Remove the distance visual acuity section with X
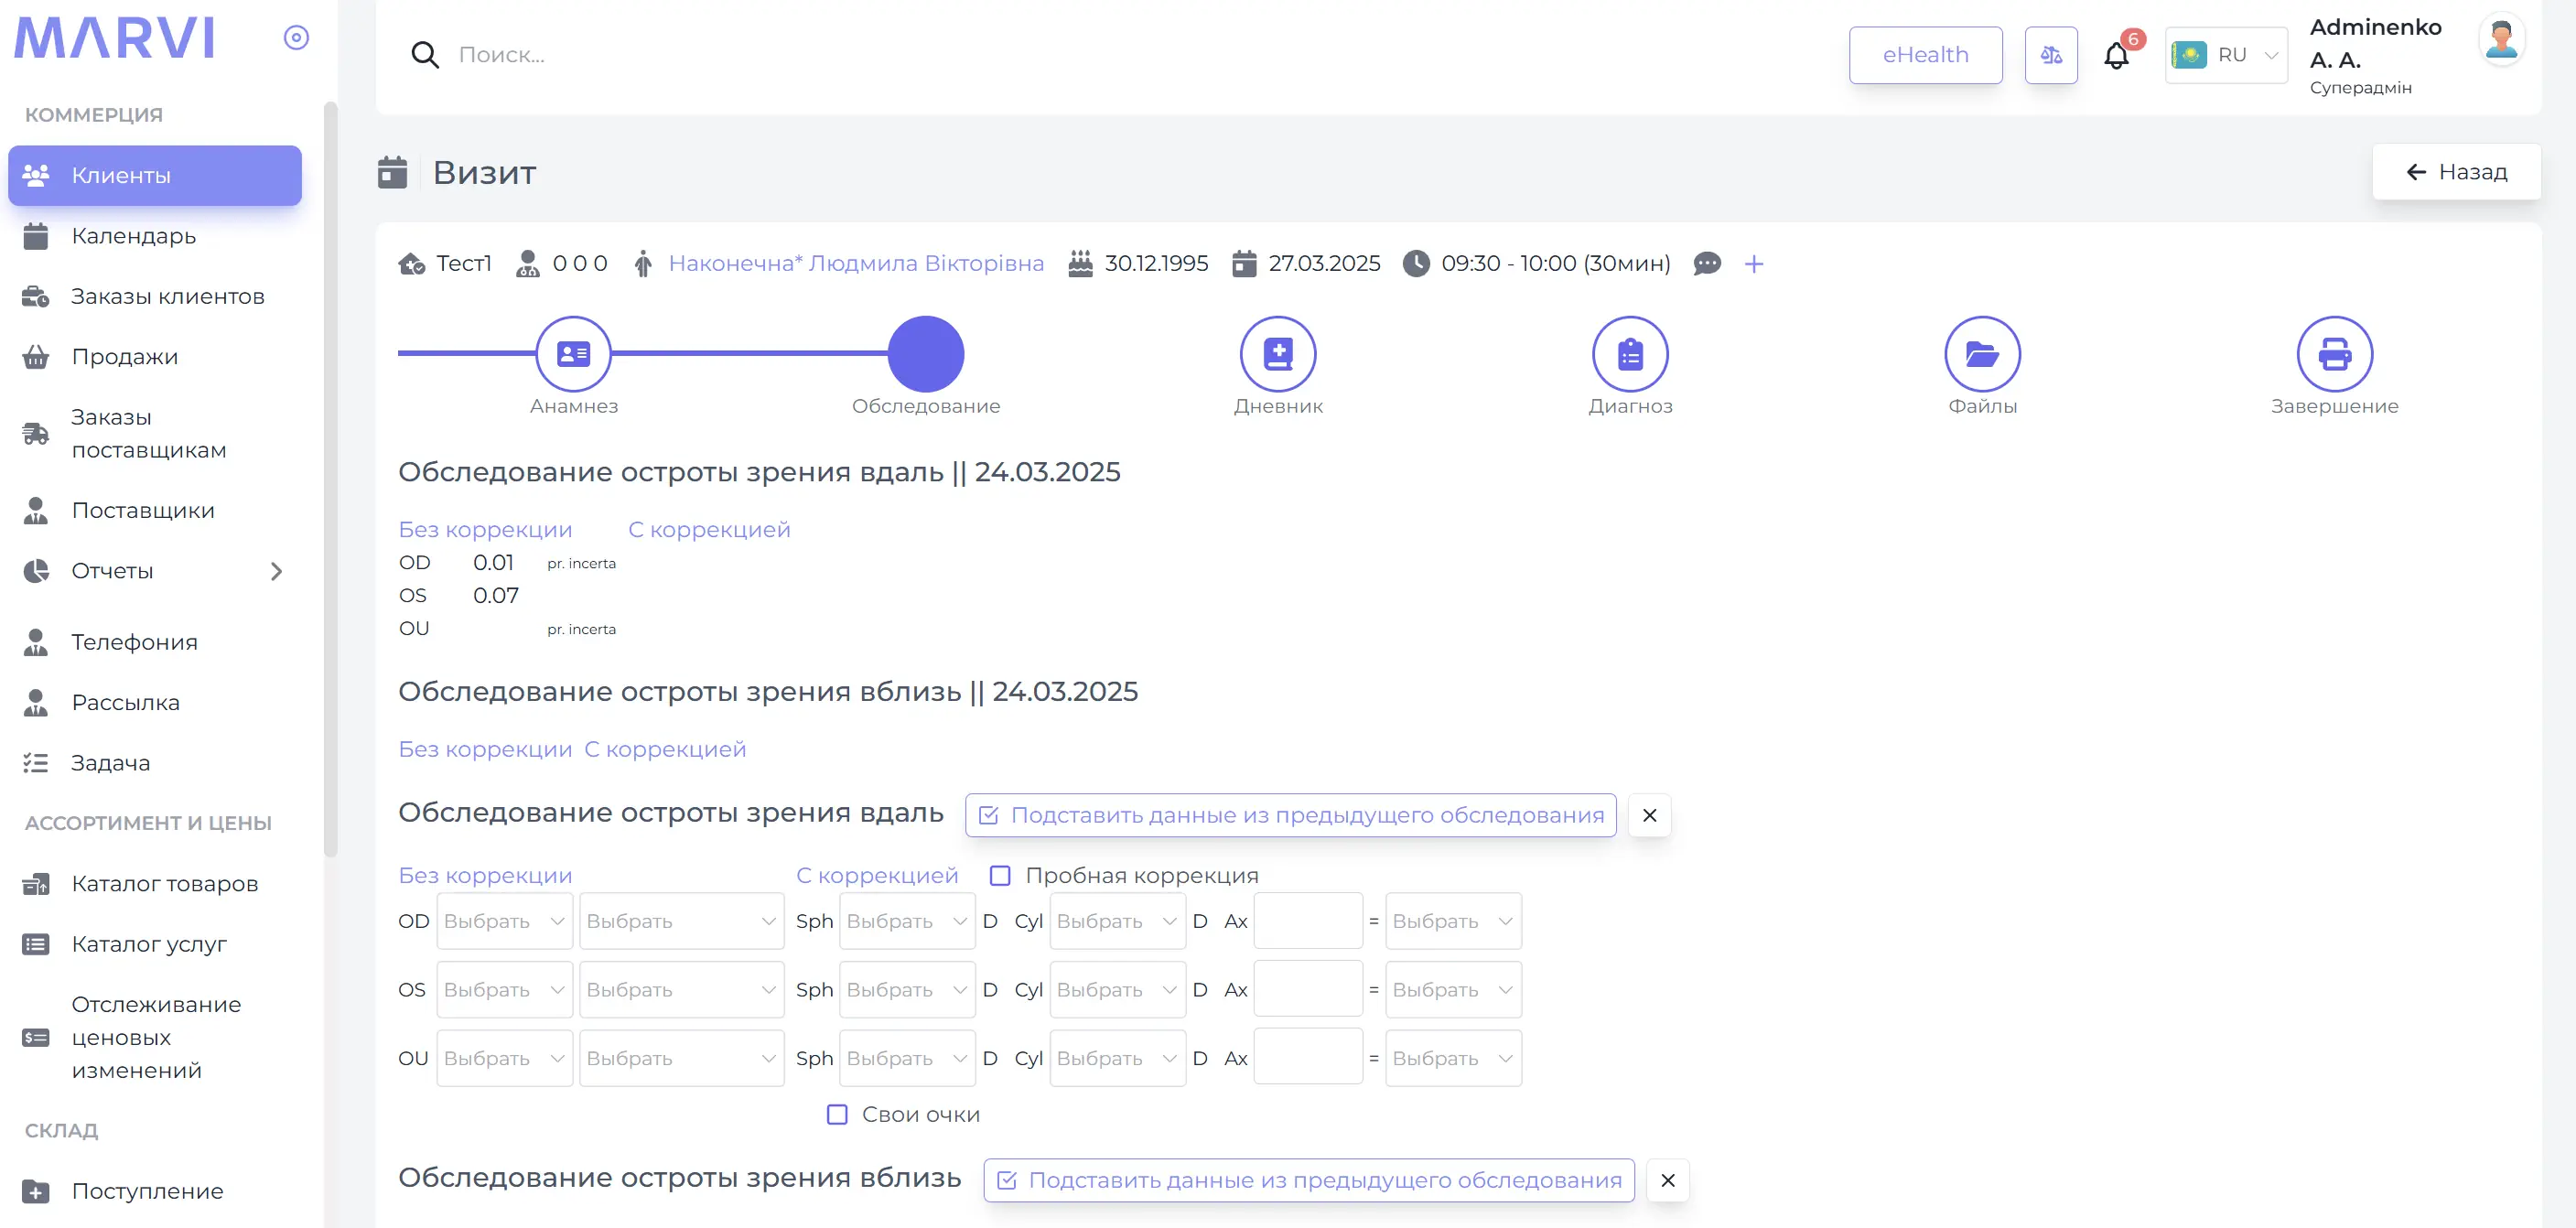Screen dimensions: 2576x1228 pyautogui.click(x=1650, y=815)
